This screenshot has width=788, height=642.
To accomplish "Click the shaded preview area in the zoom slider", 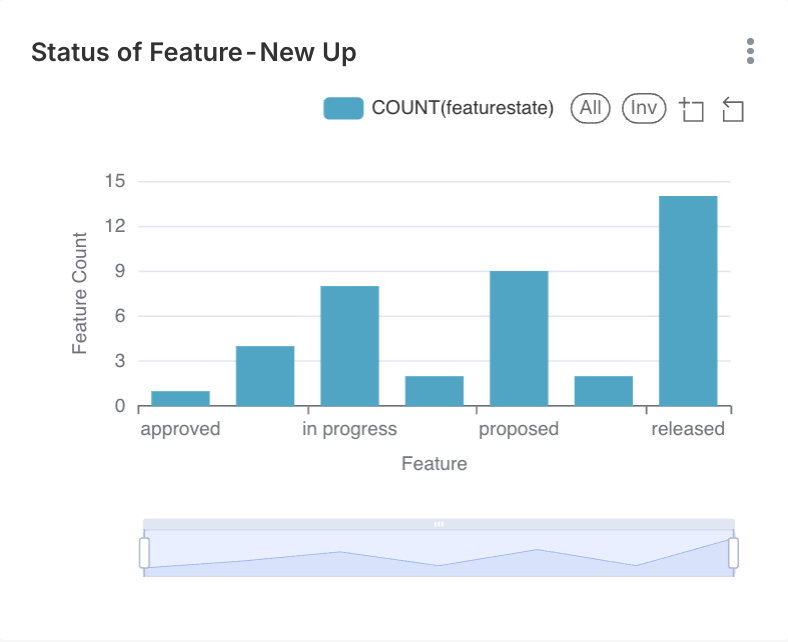I will 438,558.
